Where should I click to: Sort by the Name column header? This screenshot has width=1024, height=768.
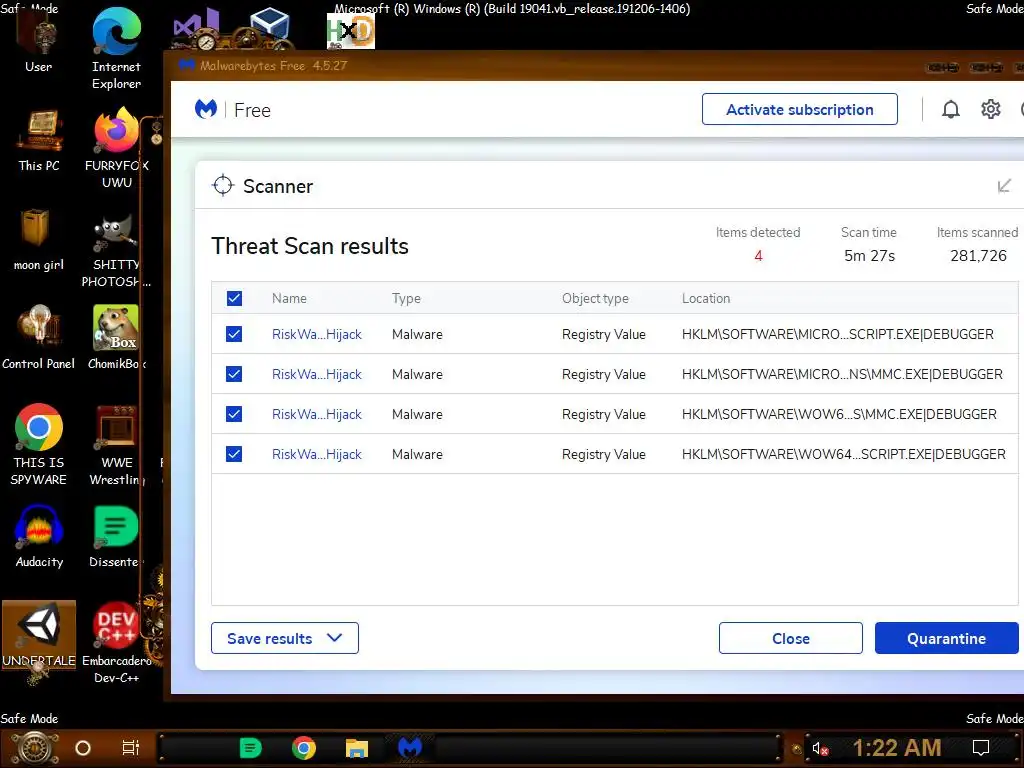pyautogui.click(x=289, y=298)
